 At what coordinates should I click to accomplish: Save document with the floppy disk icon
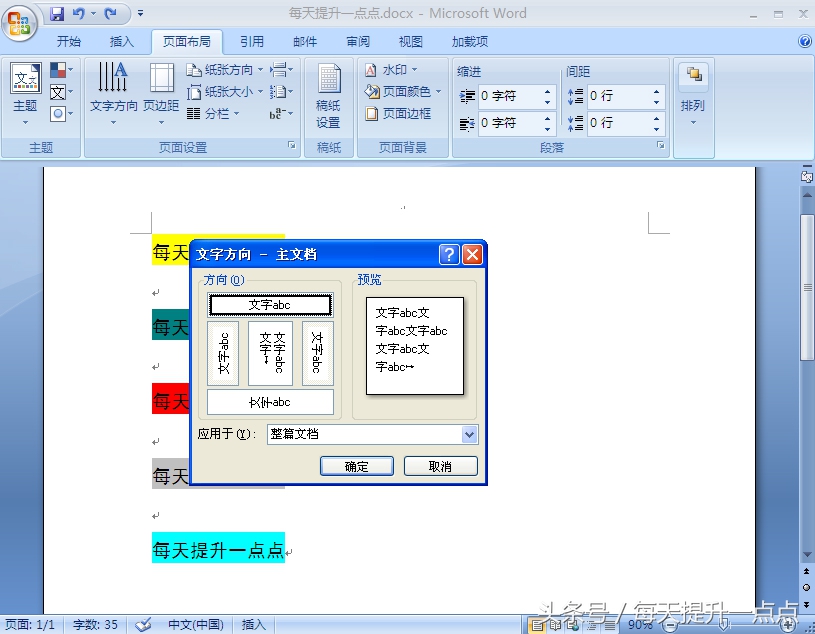pos(57,14)
